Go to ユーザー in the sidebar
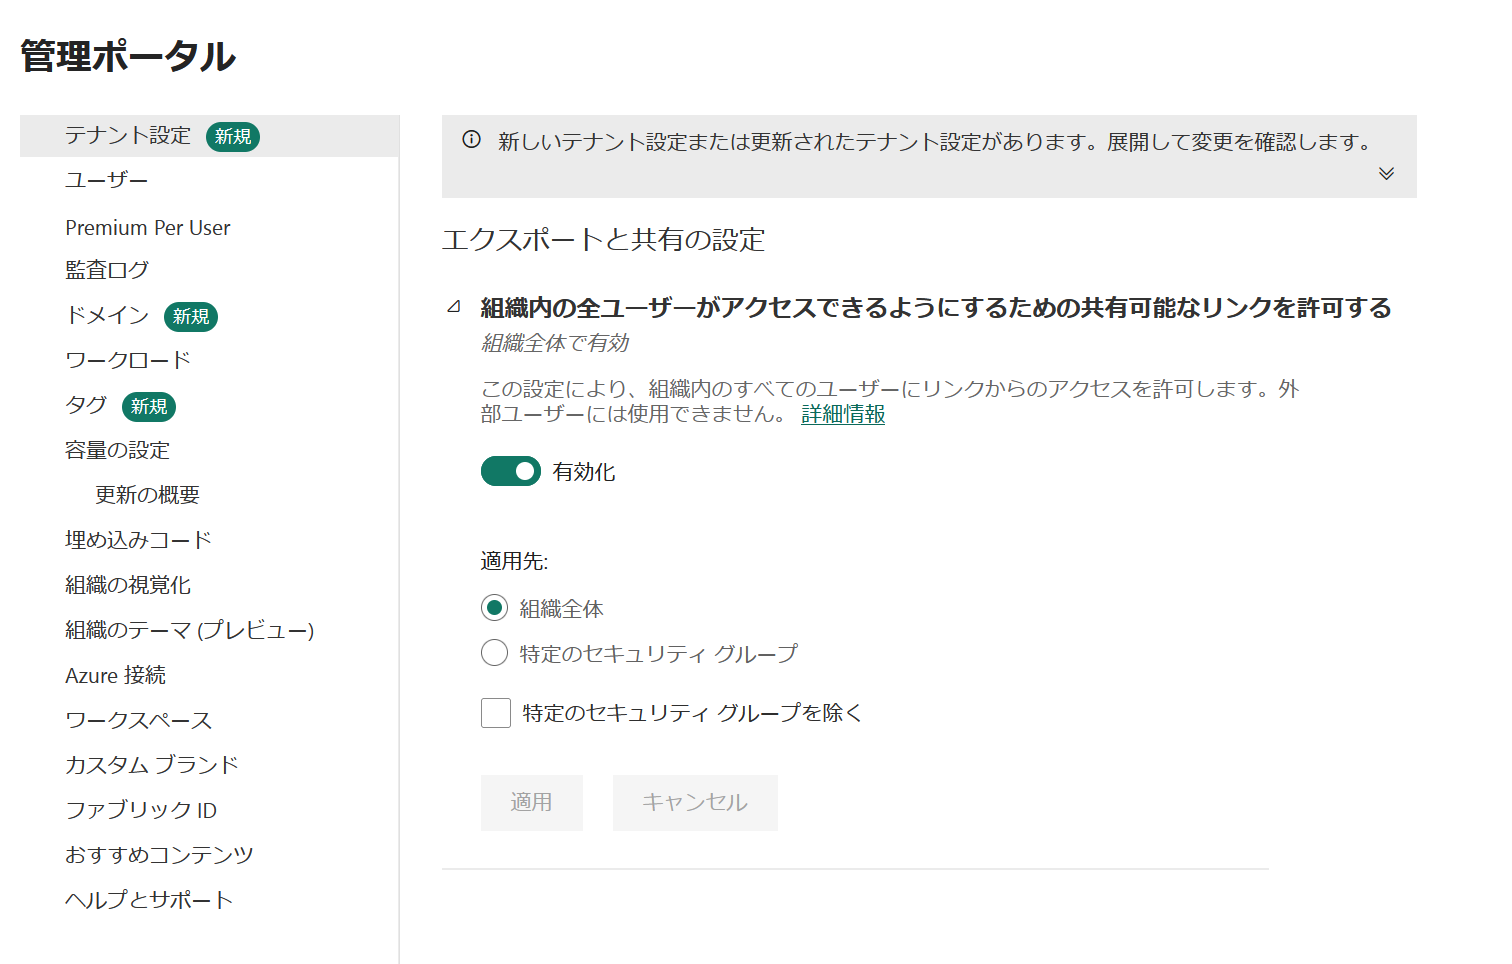 (x=106, y=181)
